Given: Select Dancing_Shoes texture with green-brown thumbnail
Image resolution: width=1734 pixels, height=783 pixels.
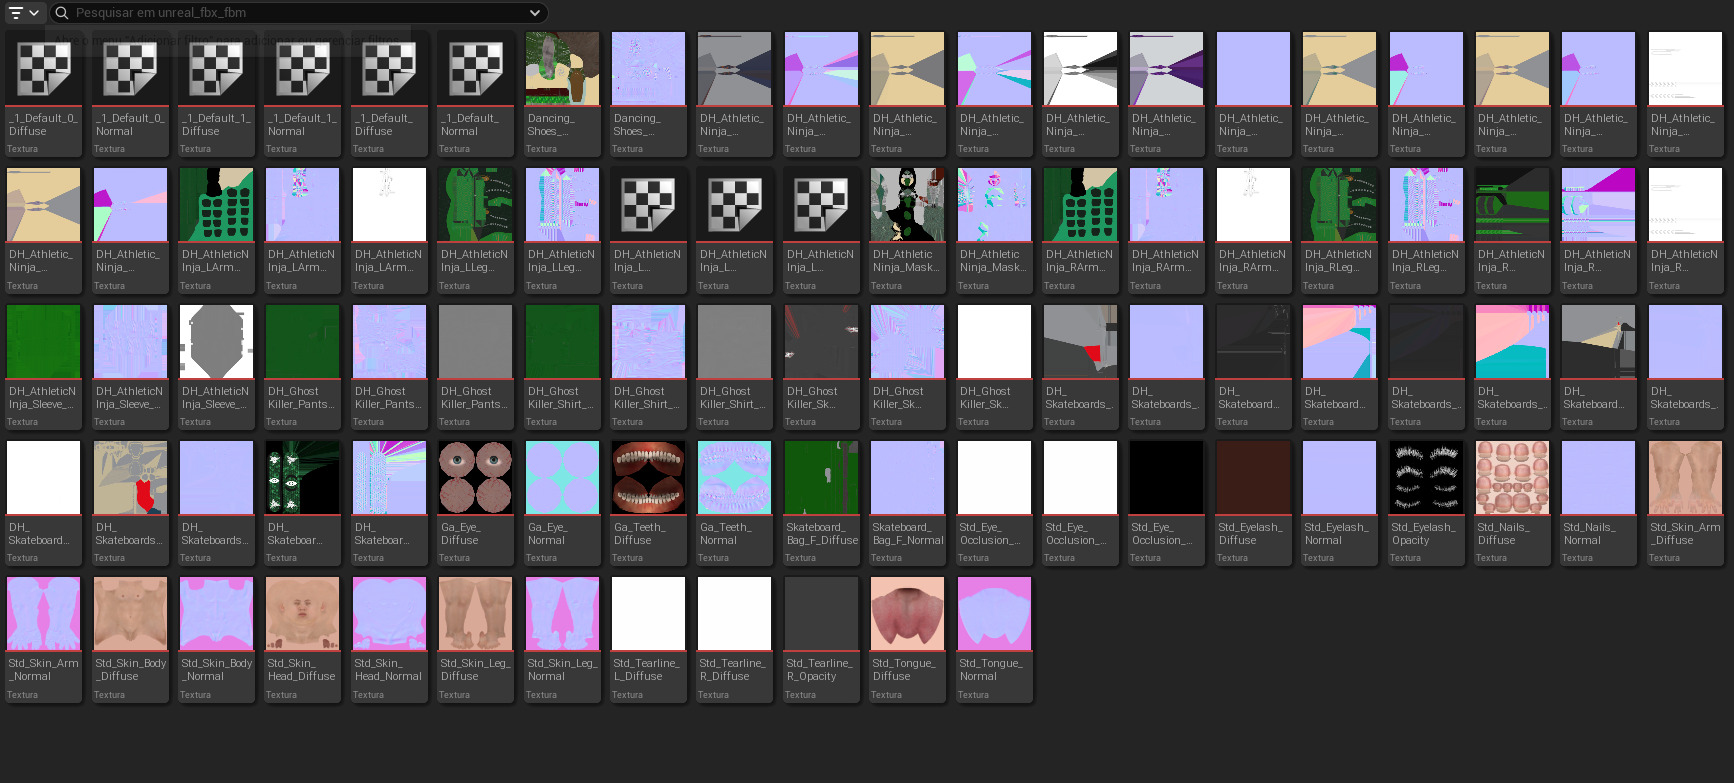Looking at the screenshot, I should (x=563, y=93).
